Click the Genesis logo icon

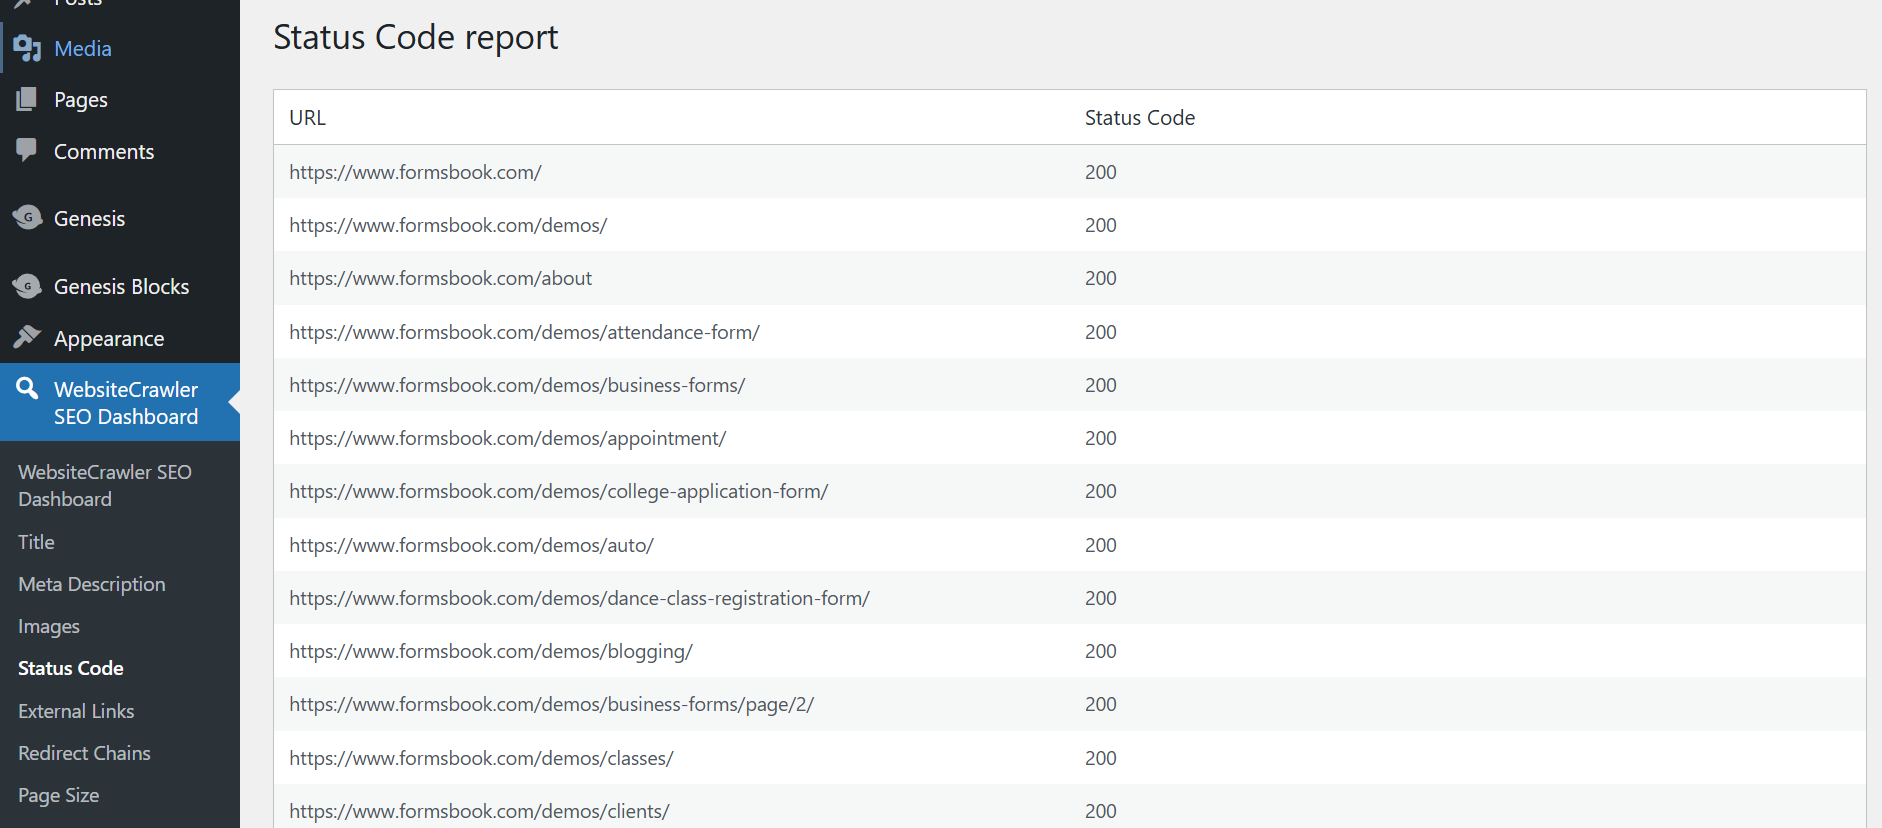27,217
